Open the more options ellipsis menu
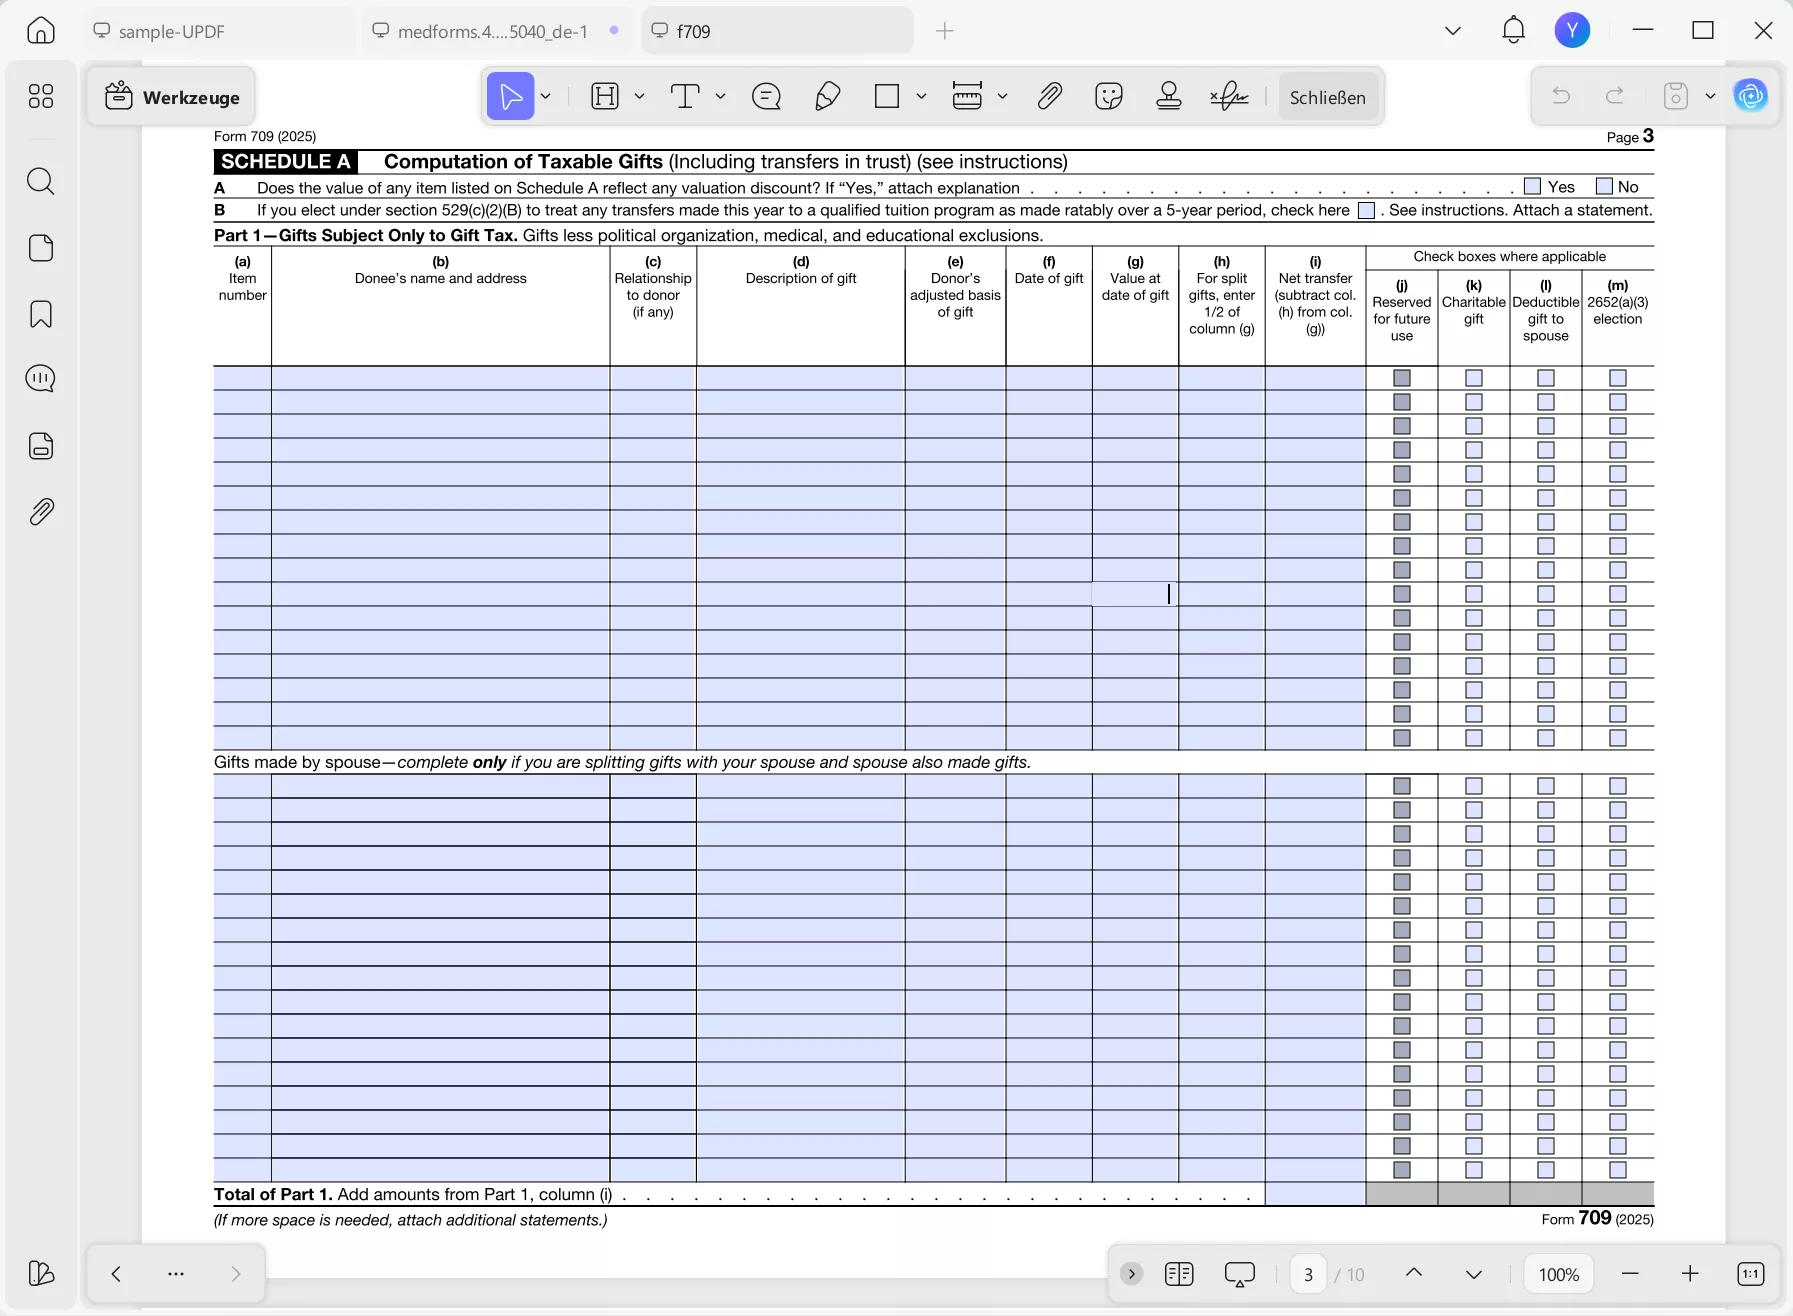Screen dimensions: 1793x1316 click(176, 1274)
